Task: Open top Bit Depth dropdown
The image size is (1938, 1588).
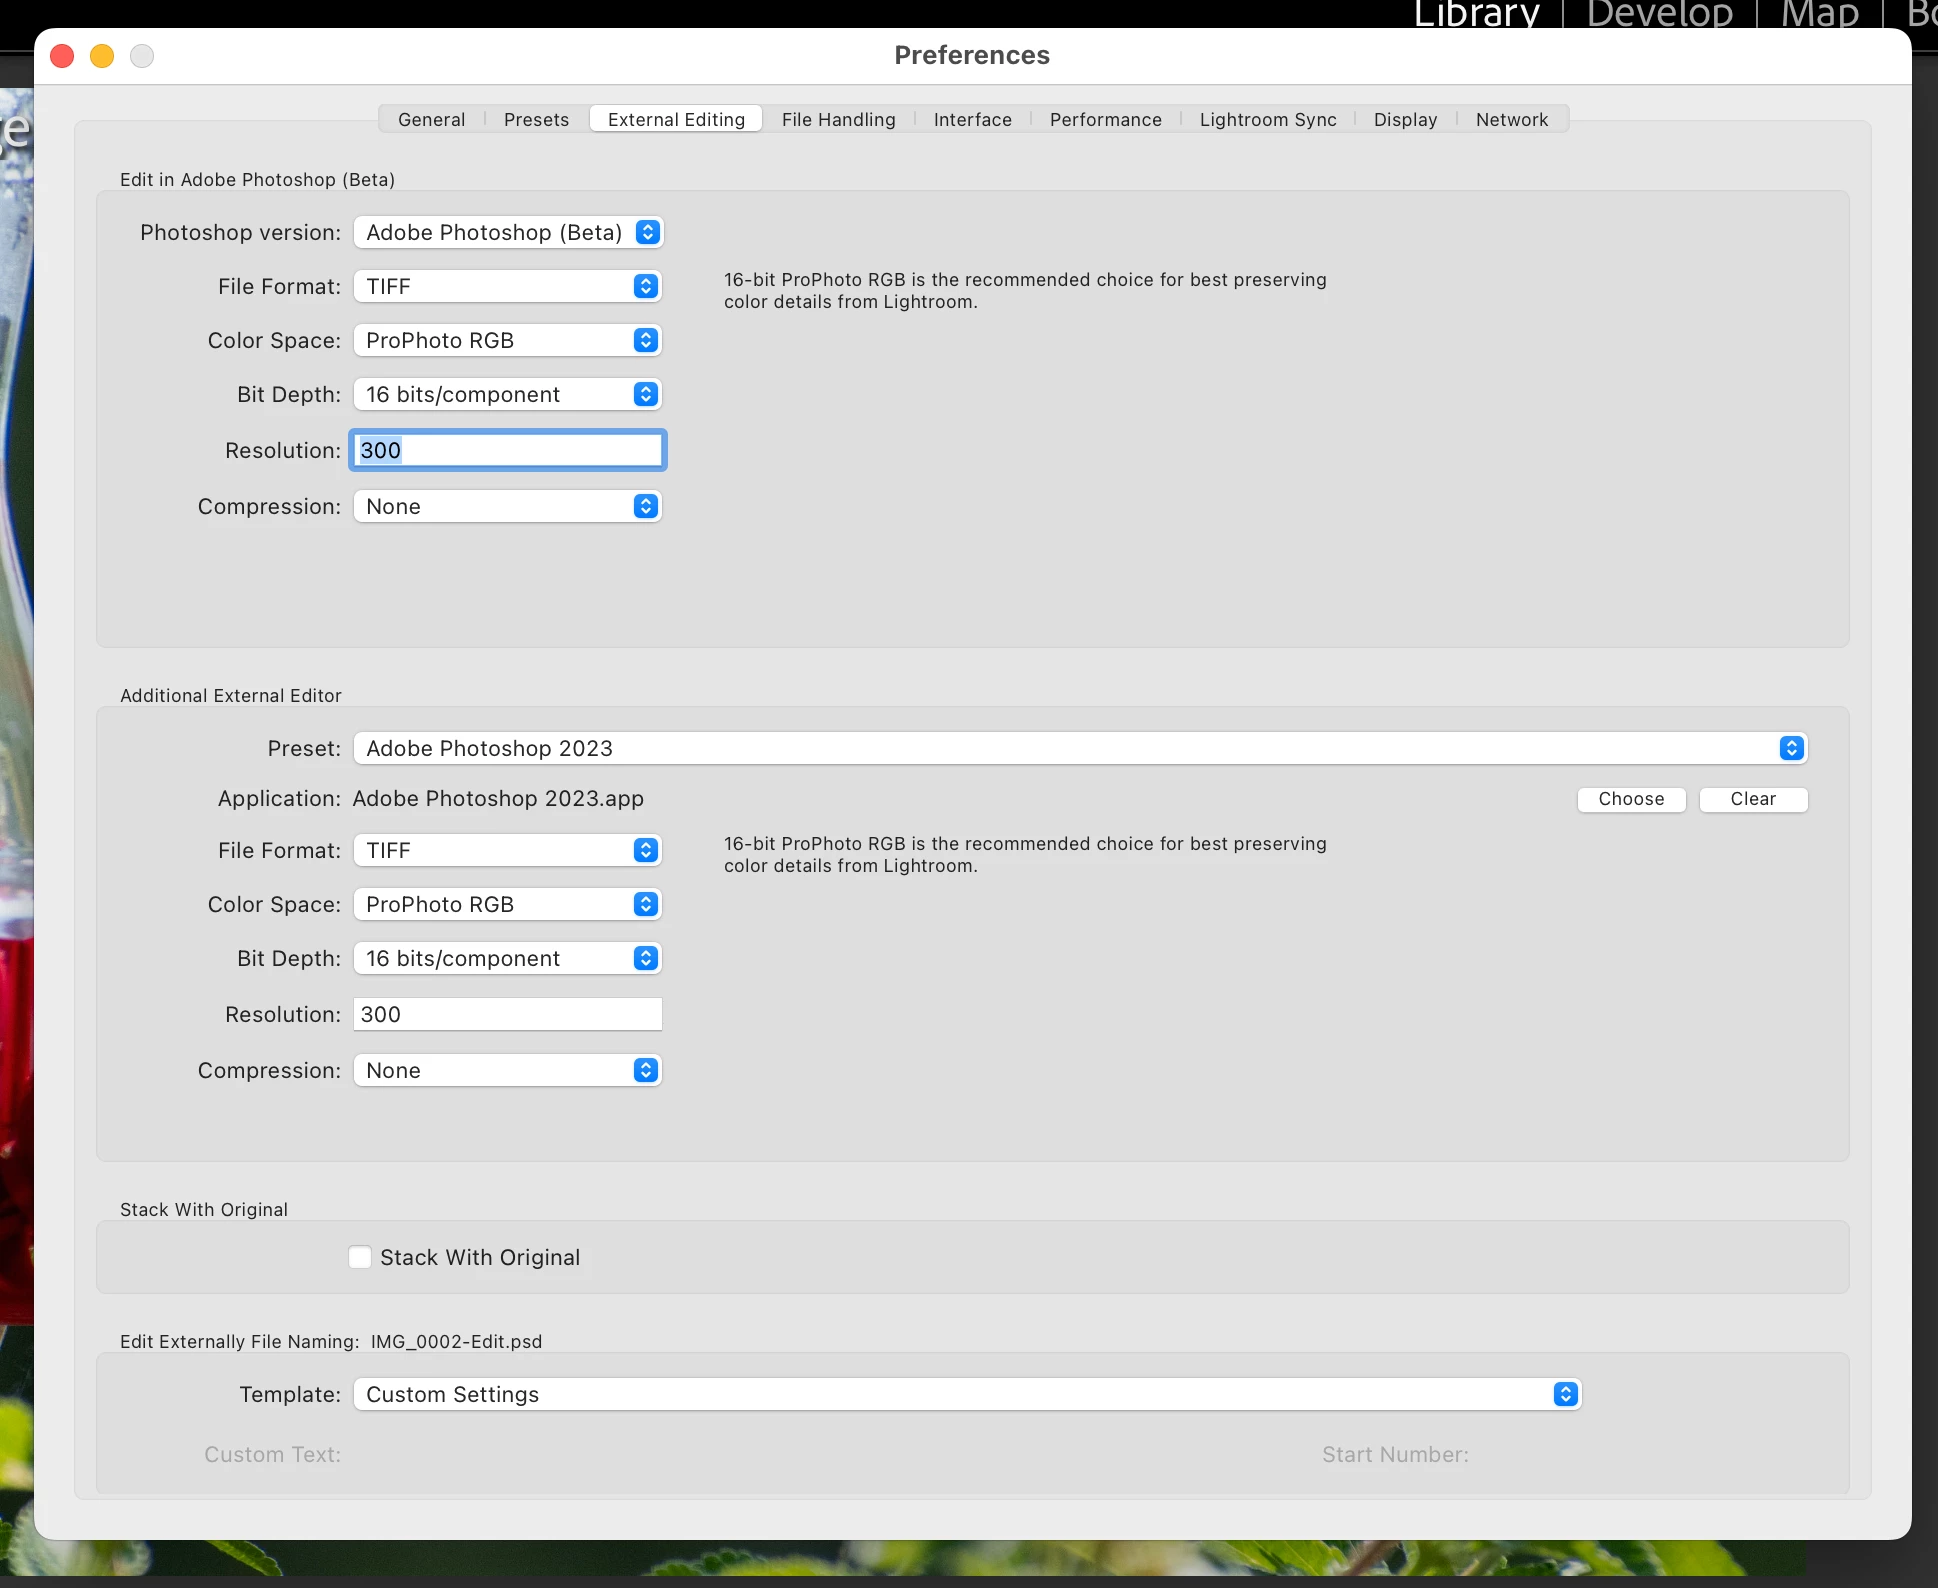Action: click(508, 394)
